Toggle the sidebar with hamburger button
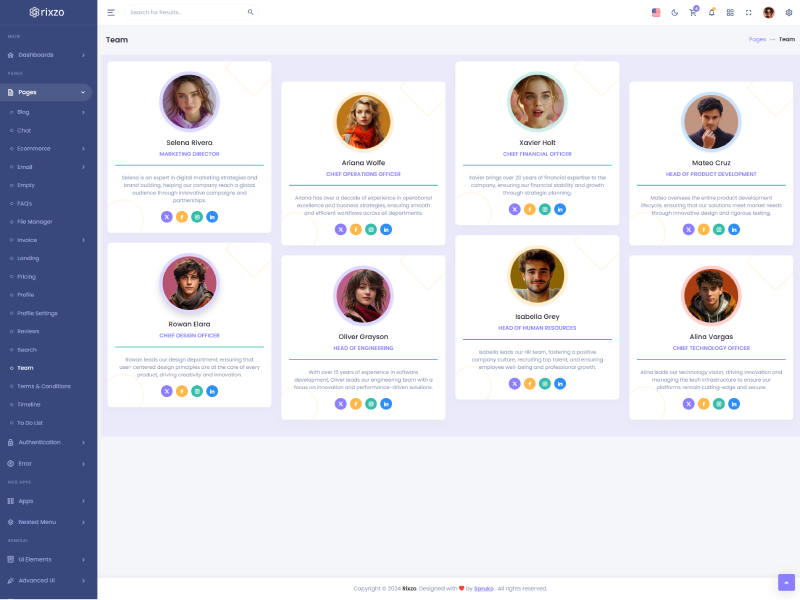 (x=111, y=12)
